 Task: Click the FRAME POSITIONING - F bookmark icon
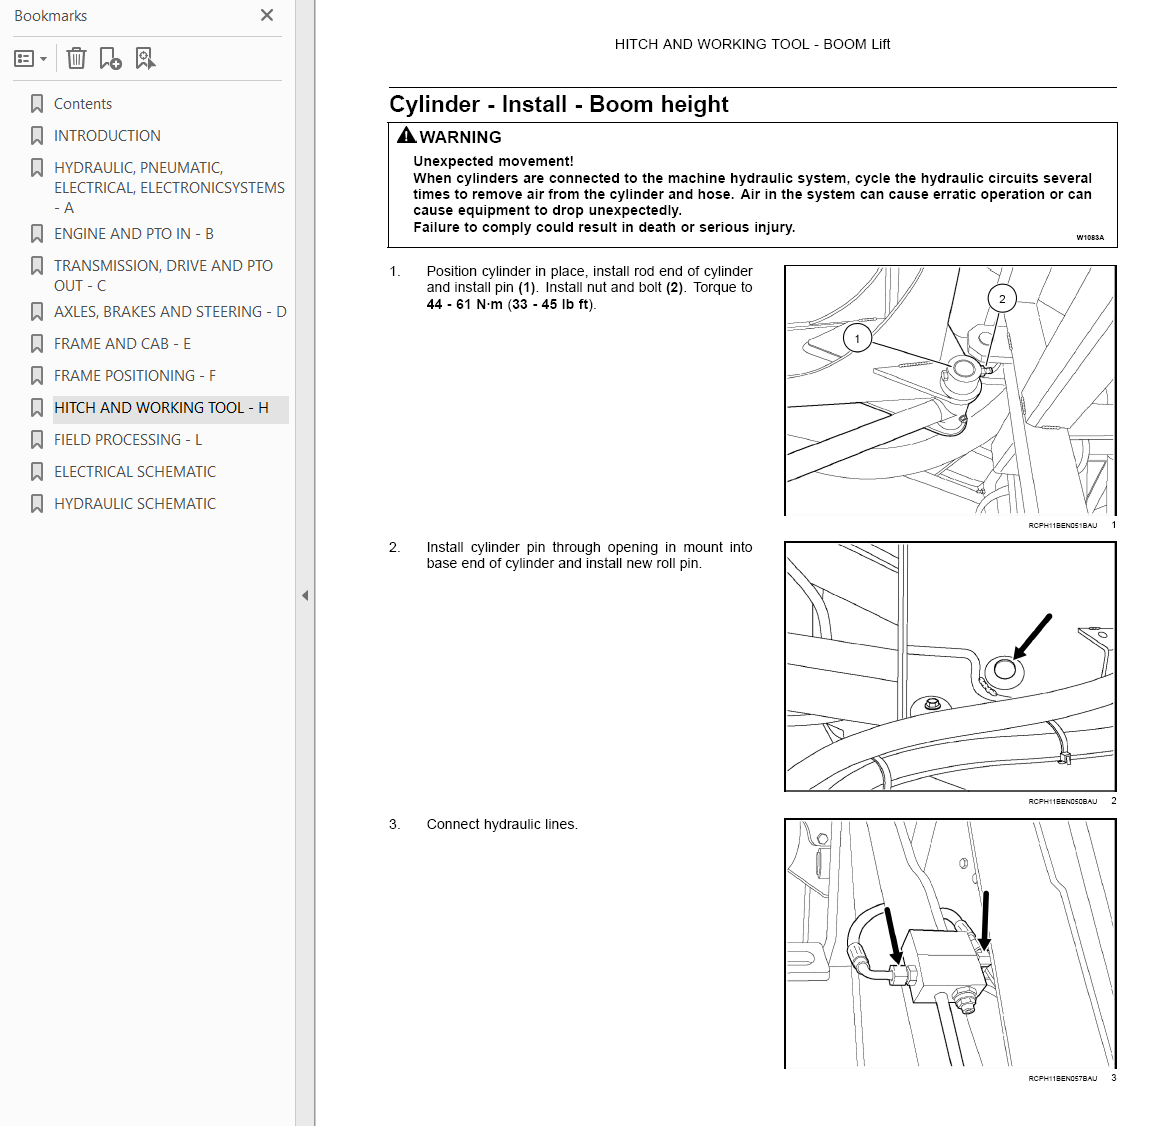[x=36, y=376]
